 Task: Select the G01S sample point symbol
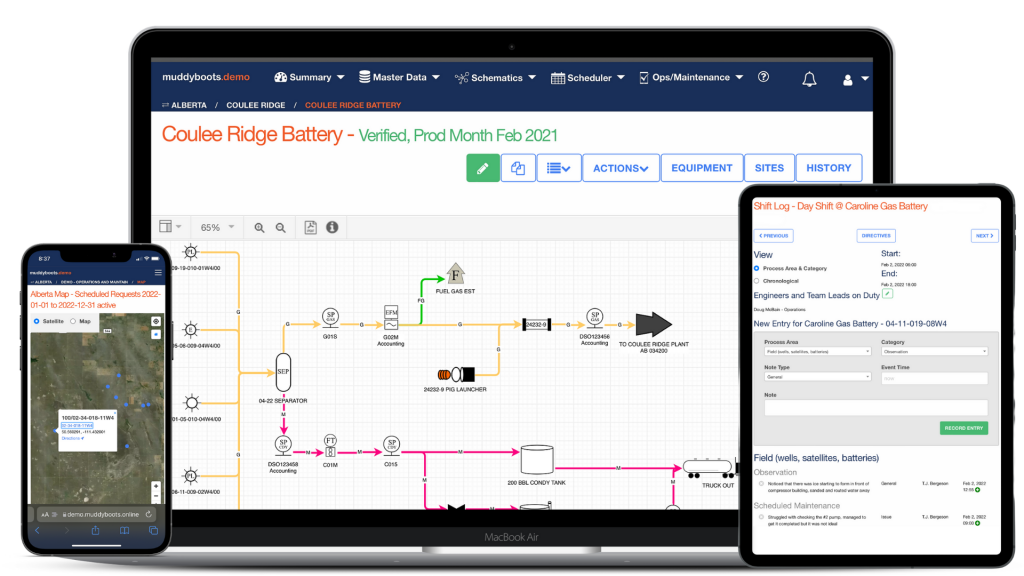pos(330,318)
